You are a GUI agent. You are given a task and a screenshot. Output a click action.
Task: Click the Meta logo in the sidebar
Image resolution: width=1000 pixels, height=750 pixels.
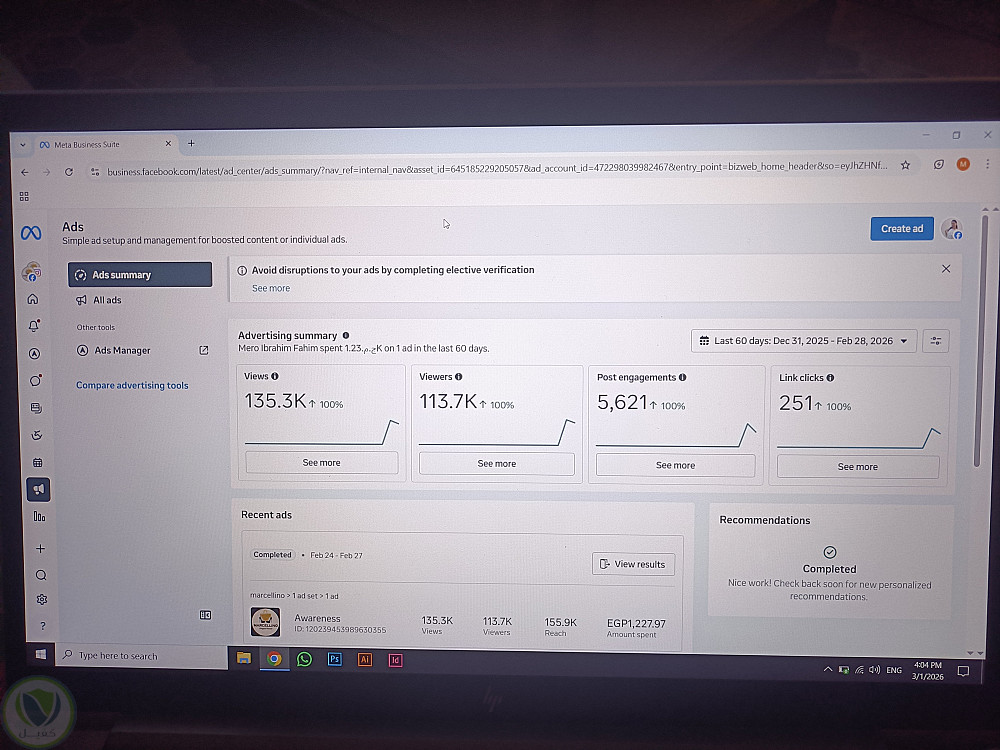(x=31, y=233)
